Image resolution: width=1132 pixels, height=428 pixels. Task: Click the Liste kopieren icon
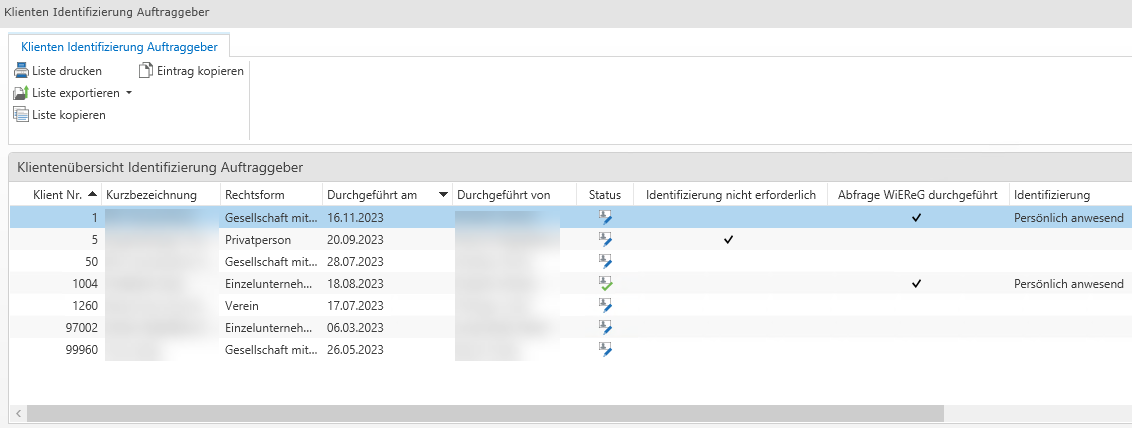pyautogui.click(x=21, y=115)
